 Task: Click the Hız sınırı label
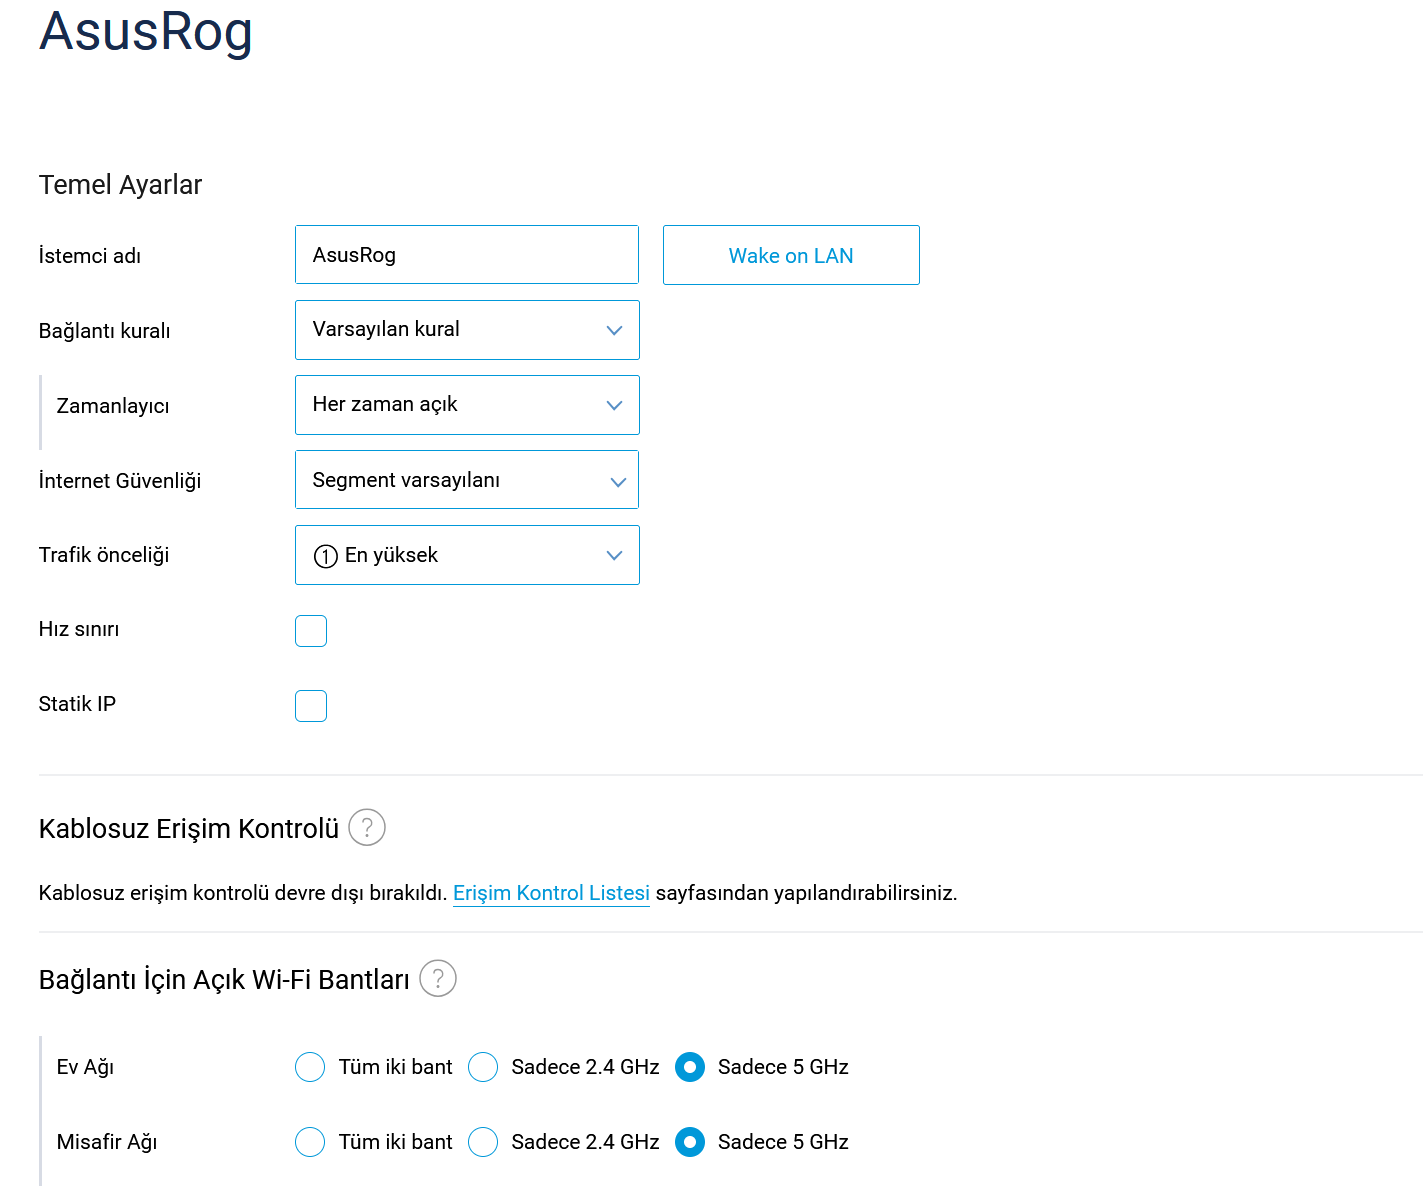coord(79,629)
